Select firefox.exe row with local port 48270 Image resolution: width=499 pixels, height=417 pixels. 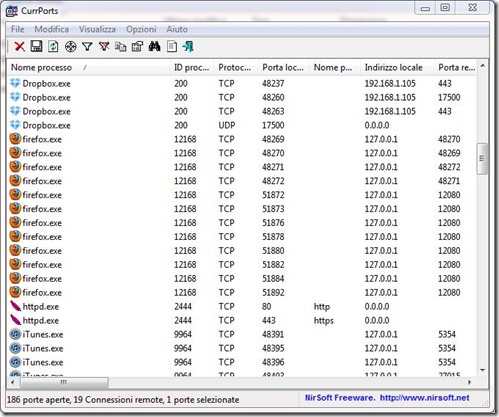point(242,153)
